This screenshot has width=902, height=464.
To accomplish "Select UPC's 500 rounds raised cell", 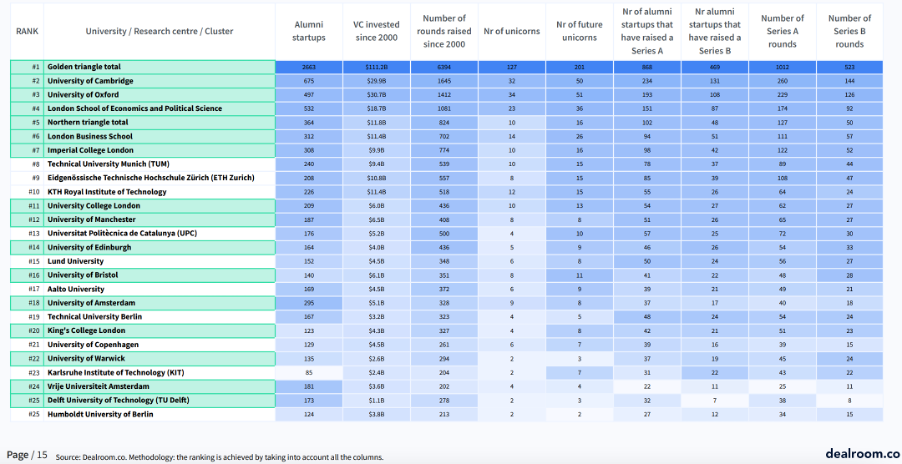I will (444, 233).
